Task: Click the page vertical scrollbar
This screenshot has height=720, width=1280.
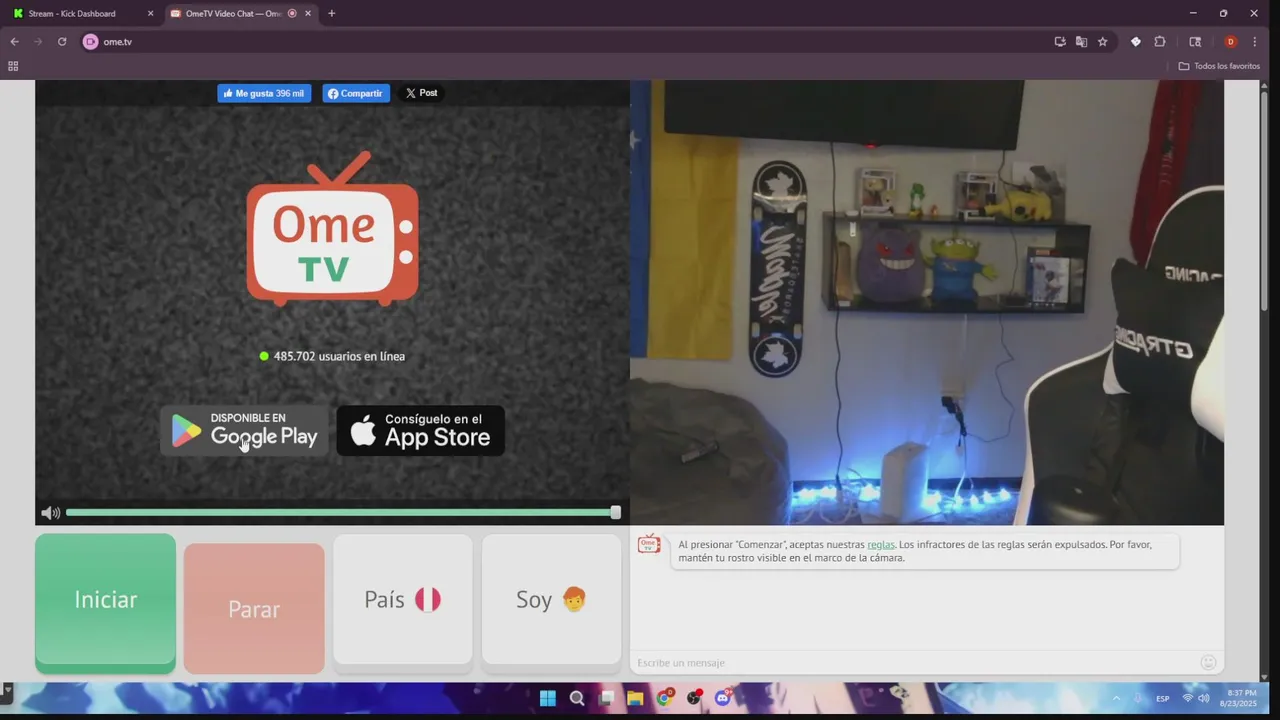Action: click(x=1265, y=200)
